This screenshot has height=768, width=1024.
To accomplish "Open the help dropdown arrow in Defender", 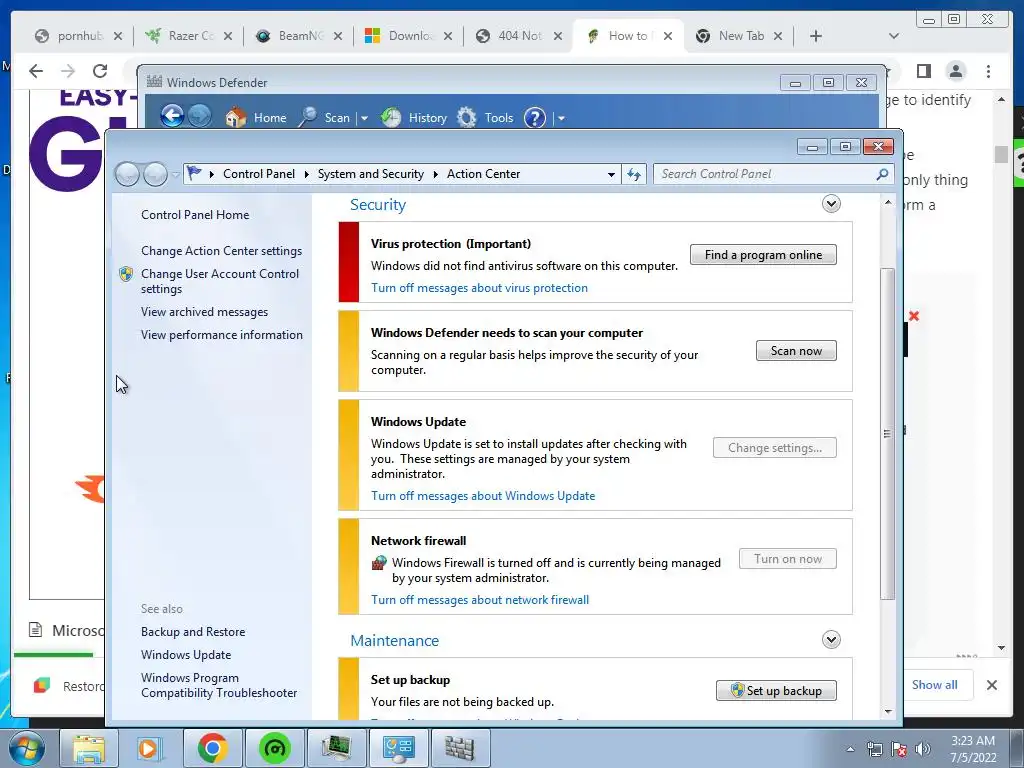I will click(x=561, y=118).
